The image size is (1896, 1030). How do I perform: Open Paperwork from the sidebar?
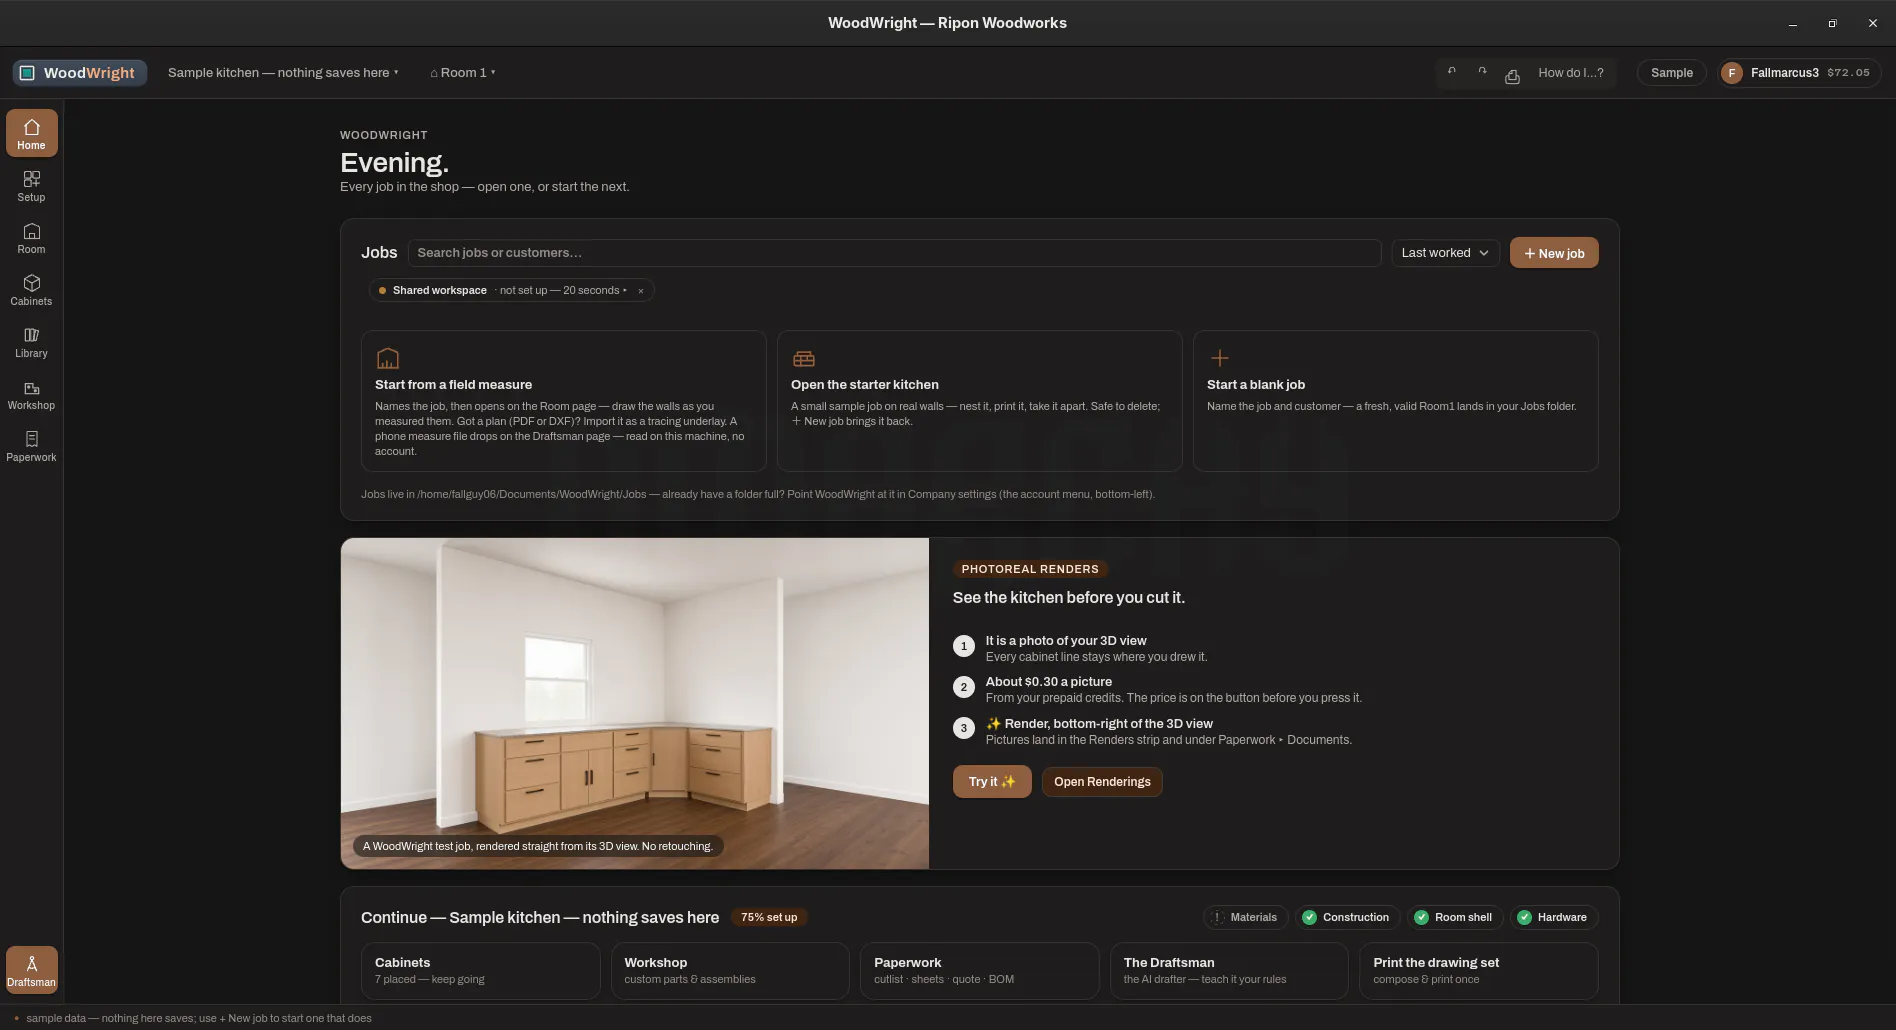(x=31, y=446)
